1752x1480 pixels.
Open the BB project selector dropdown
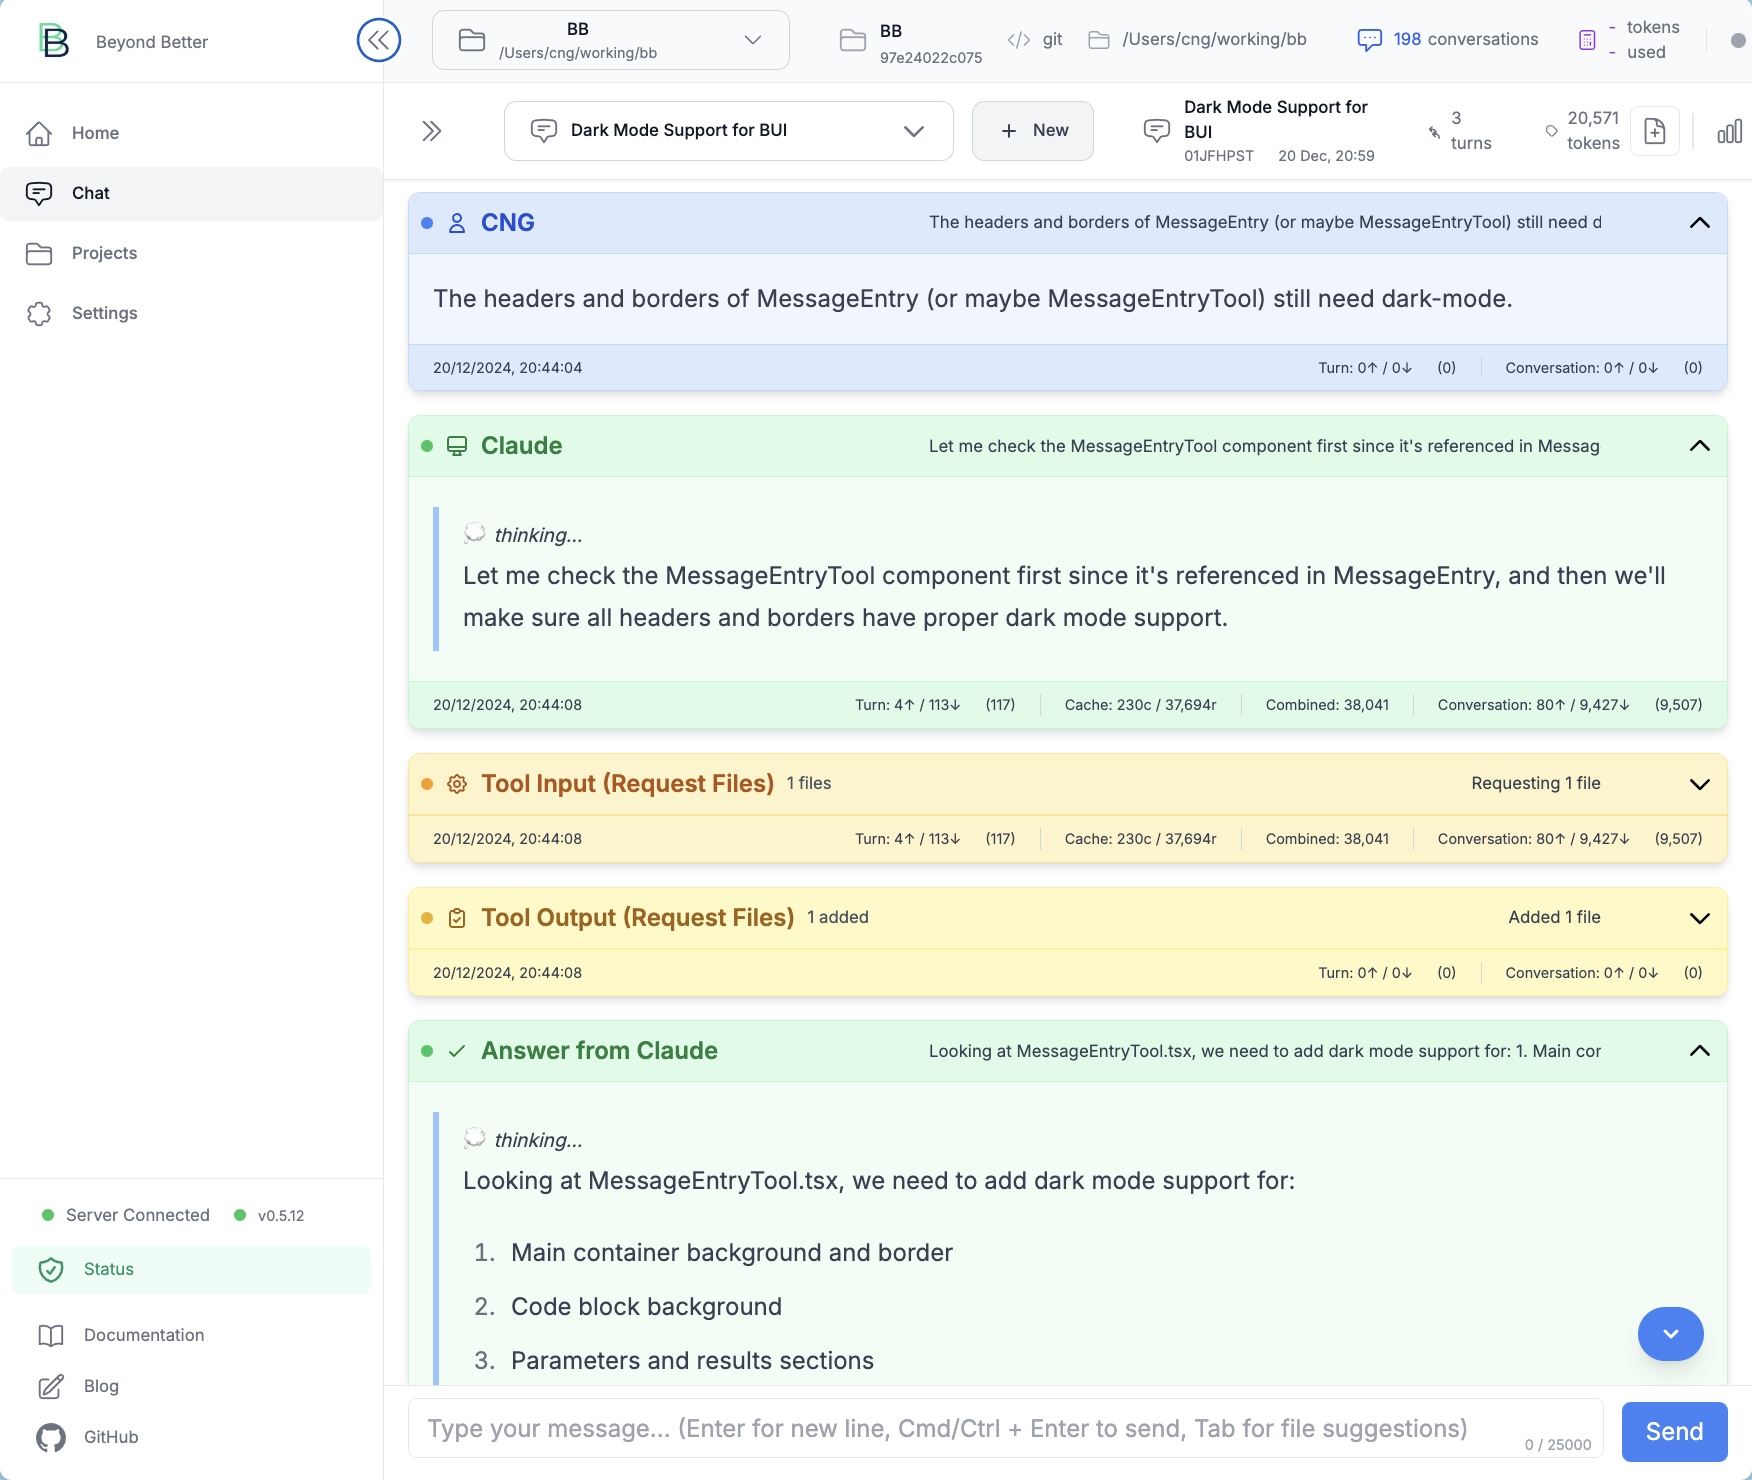[x=611, y=40]
